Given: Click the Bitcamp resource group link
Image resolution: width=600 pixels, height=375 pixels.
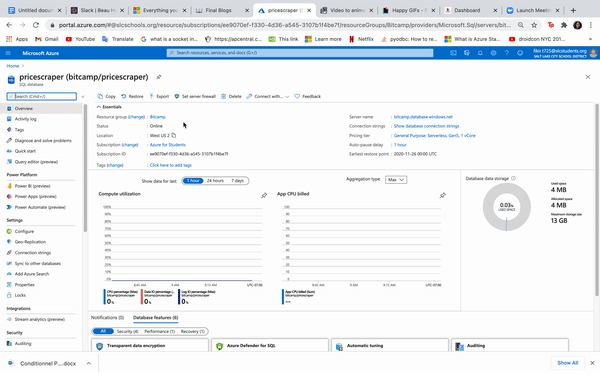Looking at the screenshot, I should click(x=158, y=117).
